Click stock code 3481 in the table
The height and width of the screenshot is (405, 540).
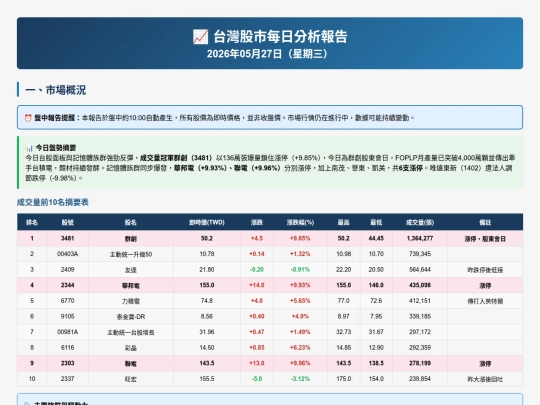pos(68,238)
